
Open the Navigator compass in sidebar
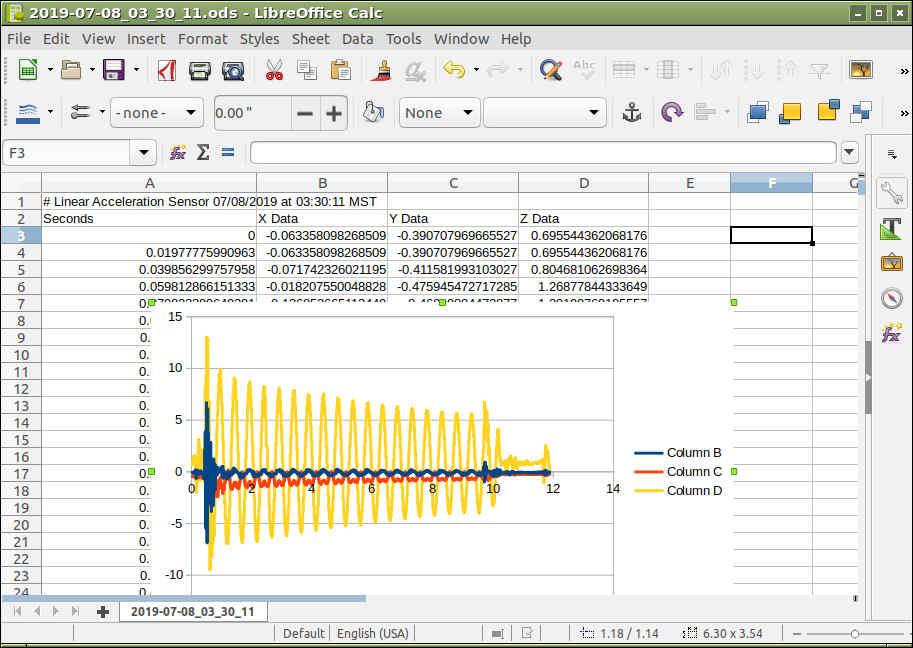point(891,298)
